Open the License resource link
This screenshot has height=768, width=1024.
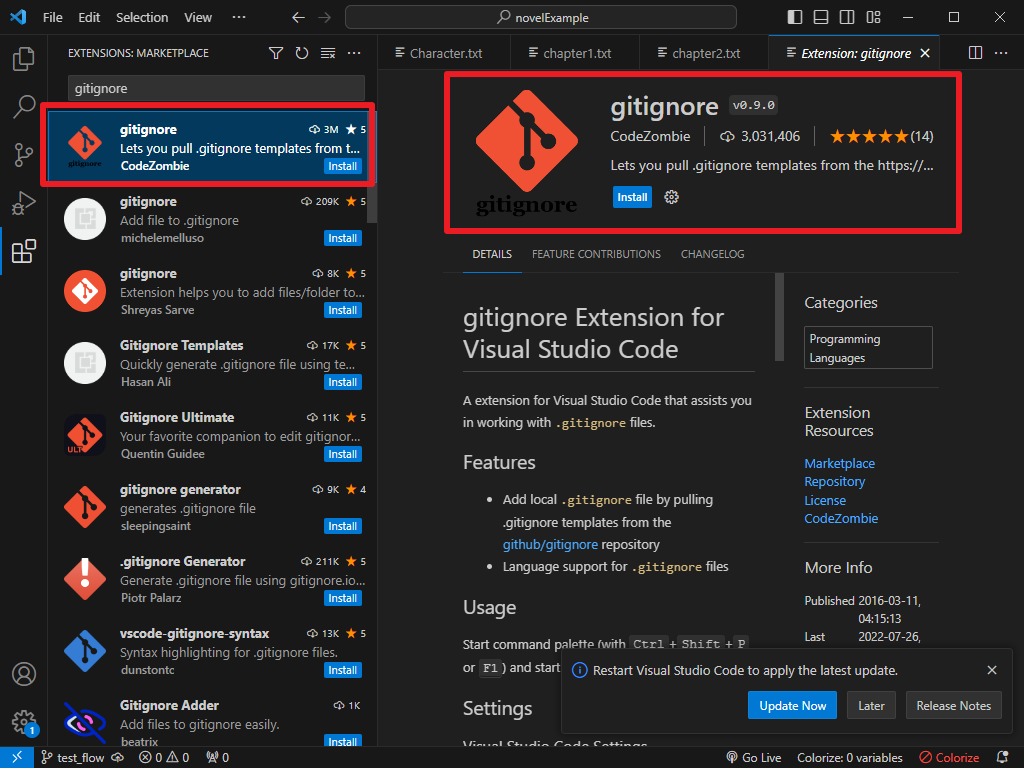[x=825, y=500]
